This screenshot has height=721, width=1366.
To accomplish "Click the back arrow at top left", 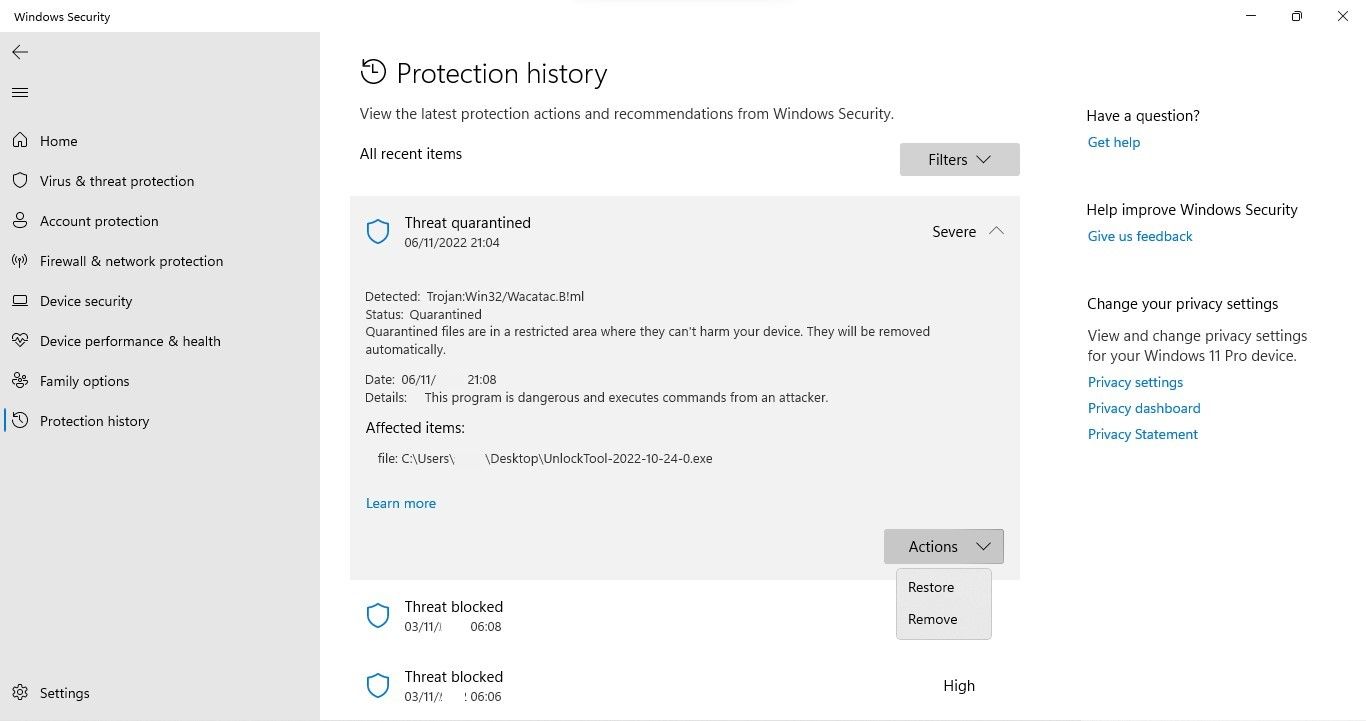I will click(x=19, y=52).
